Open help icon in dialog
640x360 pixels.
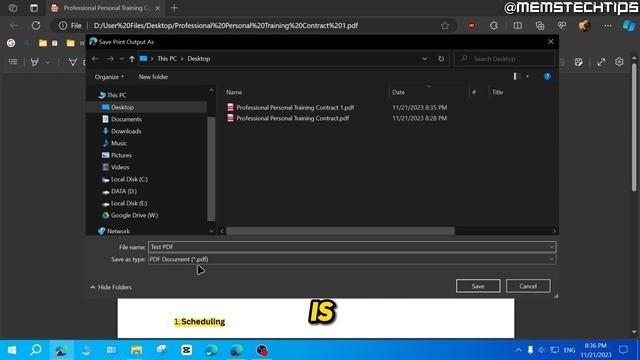547,76
